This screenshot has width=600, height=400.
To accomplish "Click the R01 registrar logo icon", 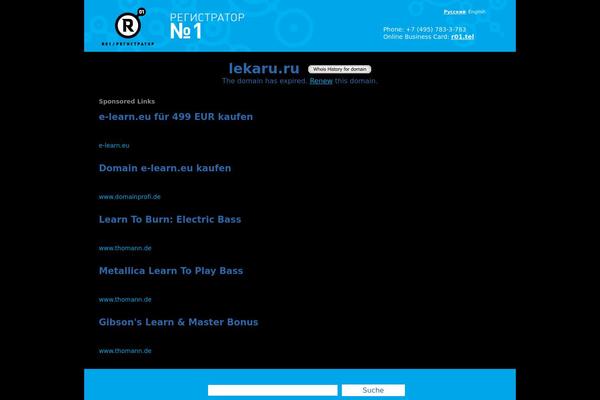I will click(129, 27).
